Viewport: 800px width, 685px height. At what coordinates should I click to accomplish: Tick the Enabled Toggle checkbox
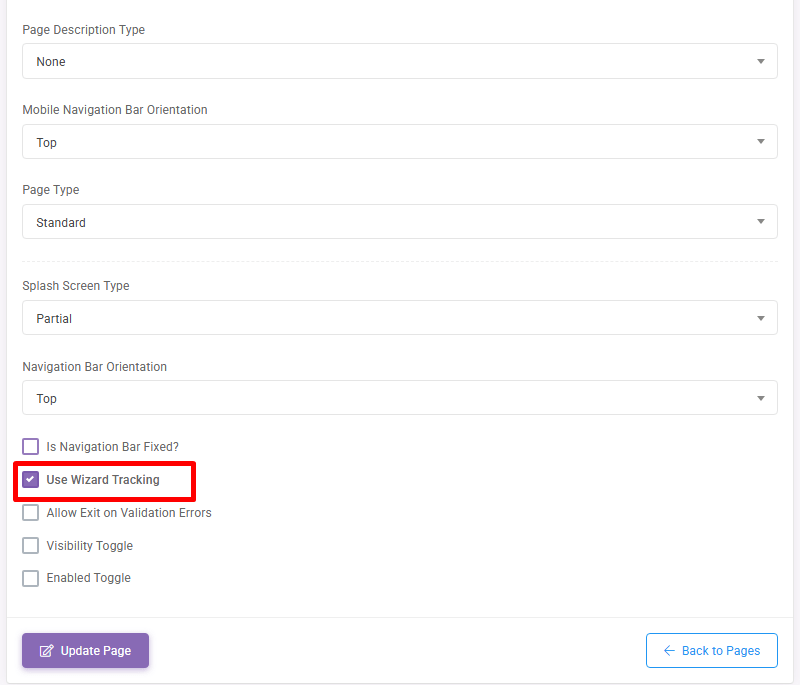(31, 578)
